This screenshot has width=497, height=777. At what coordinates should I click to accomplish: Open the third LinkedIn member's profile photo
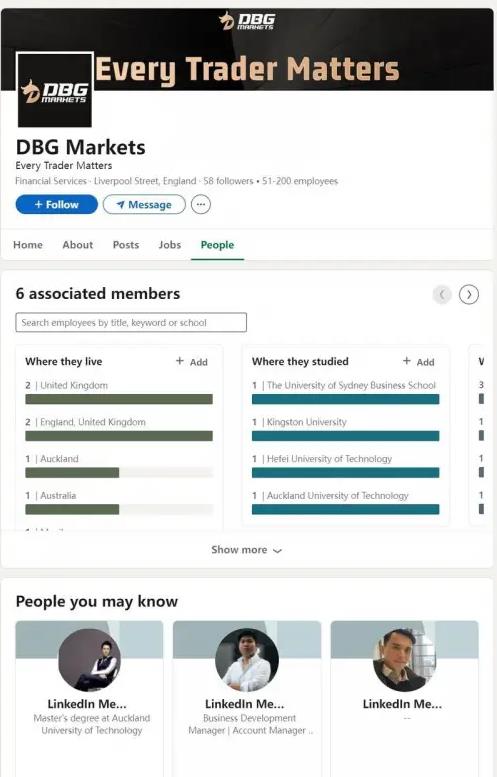404,660
